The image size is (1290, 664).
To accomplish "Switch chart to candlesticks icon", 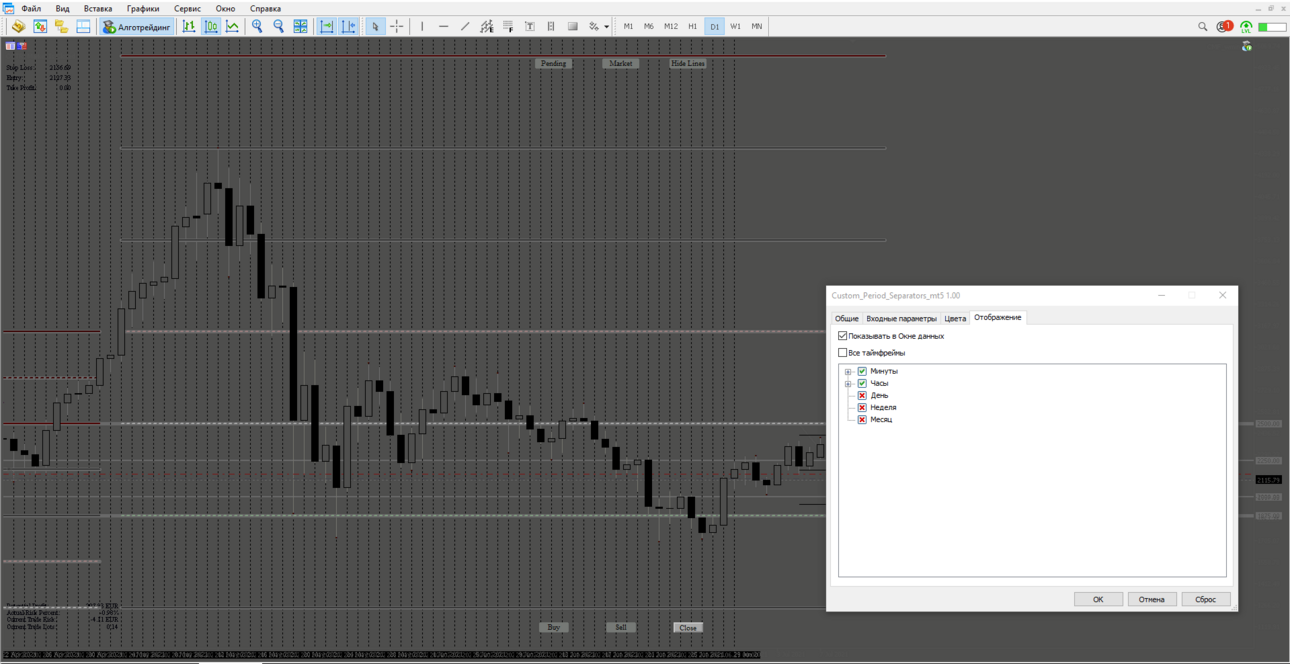I will pyautogui.click(x=211, y=27).
